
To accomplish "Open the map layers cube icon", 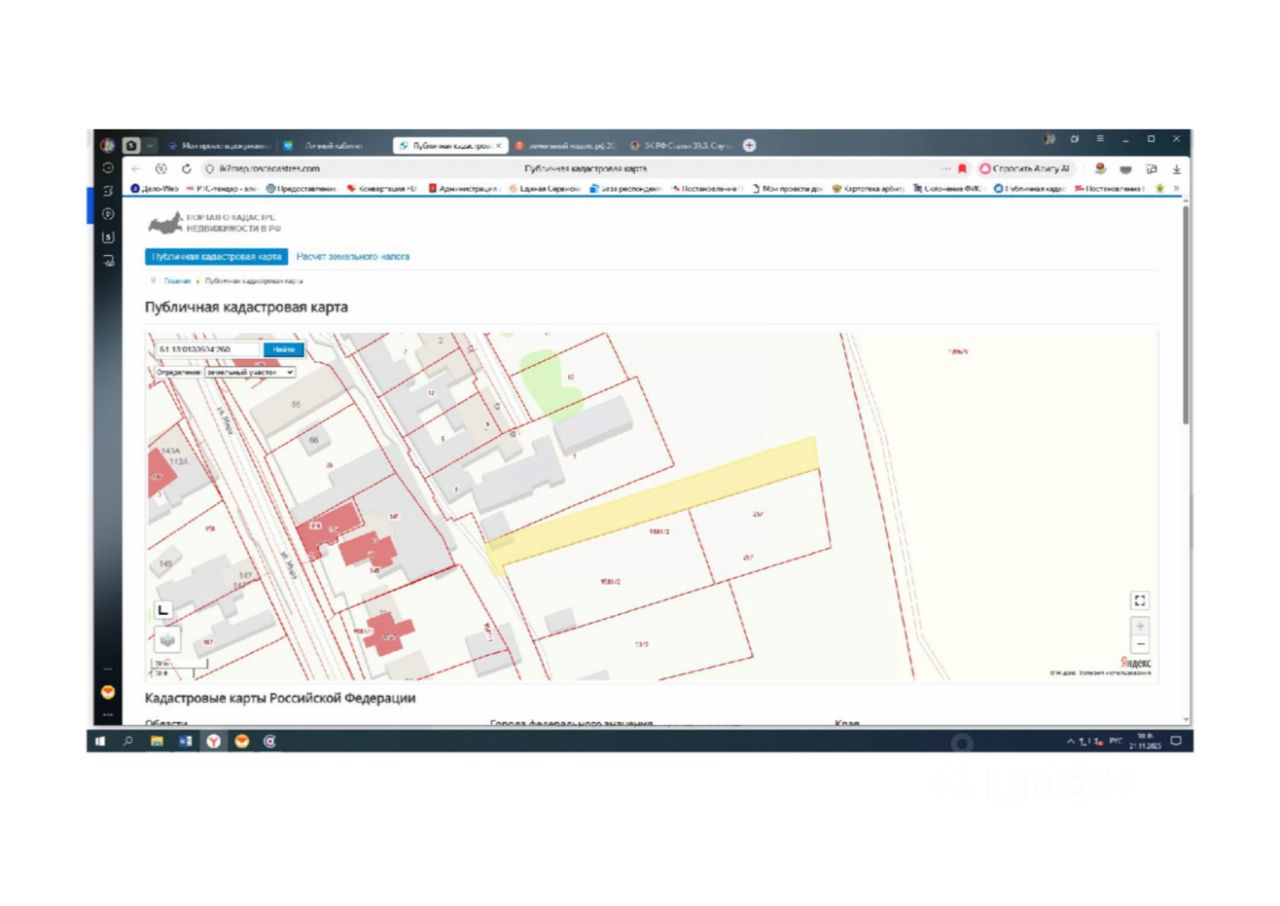I will click(167, 637).
